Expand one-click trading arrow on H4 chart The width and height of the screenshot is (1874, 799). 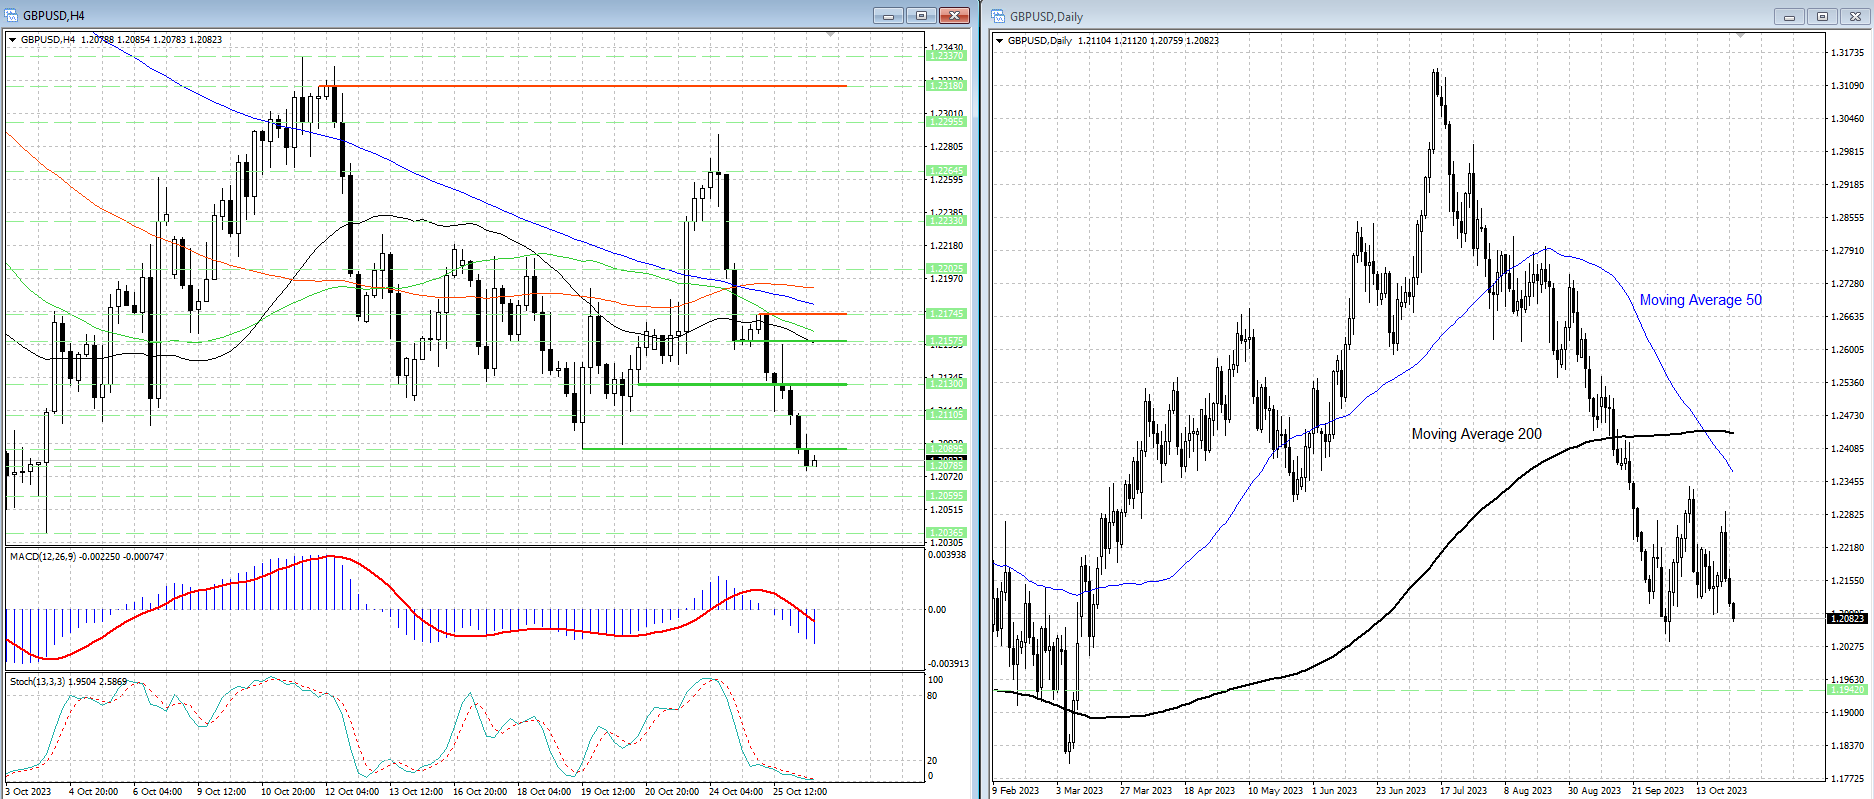13,40
